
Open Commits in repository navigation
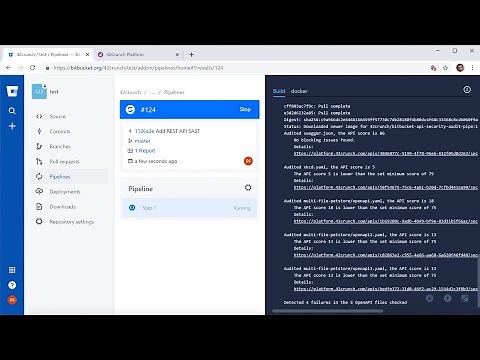click(60, 131)
